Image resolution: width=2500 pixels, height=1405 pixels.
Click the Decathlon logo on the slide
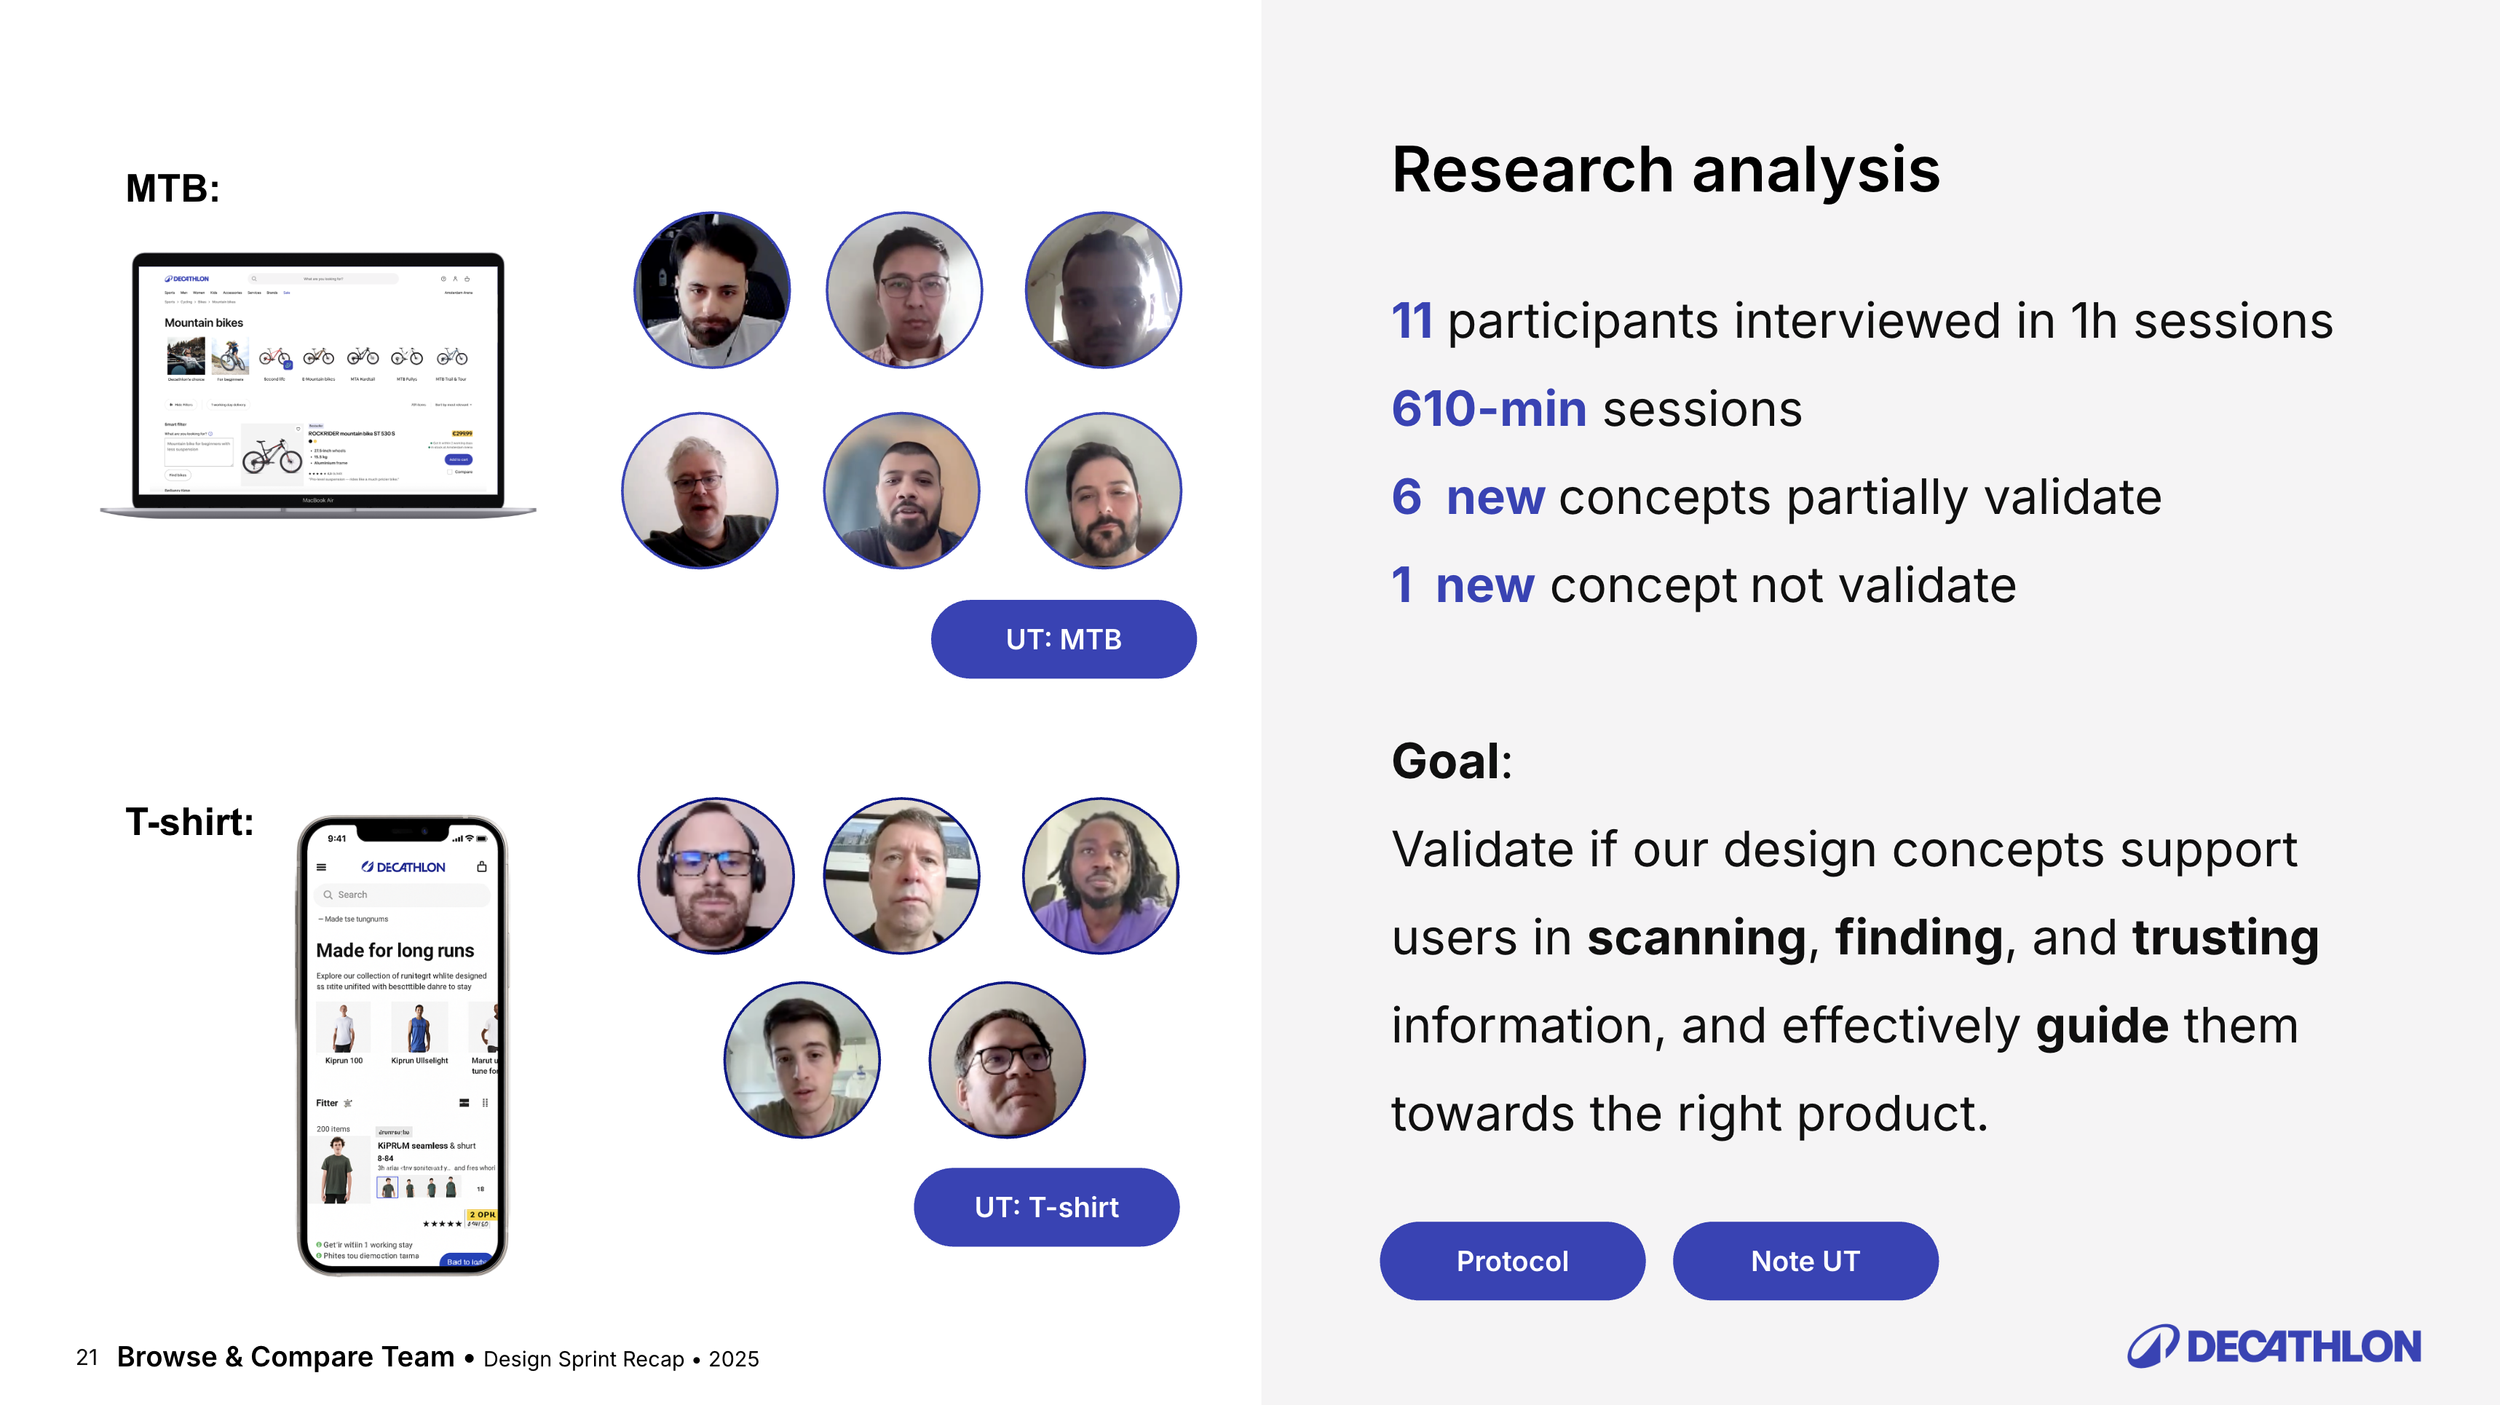[2273, 1346]
